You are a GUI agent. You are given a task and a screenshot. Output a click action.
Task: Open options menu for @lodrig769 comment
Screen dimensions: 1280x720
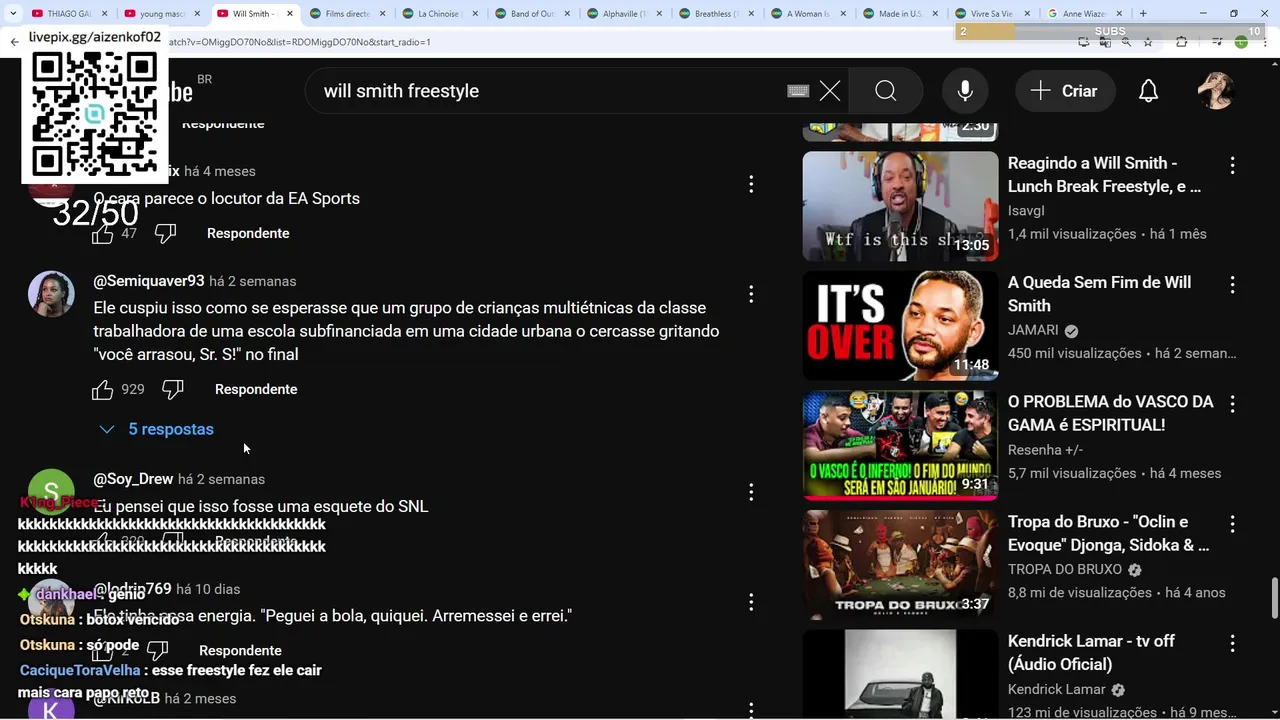(x=751, y=603)
